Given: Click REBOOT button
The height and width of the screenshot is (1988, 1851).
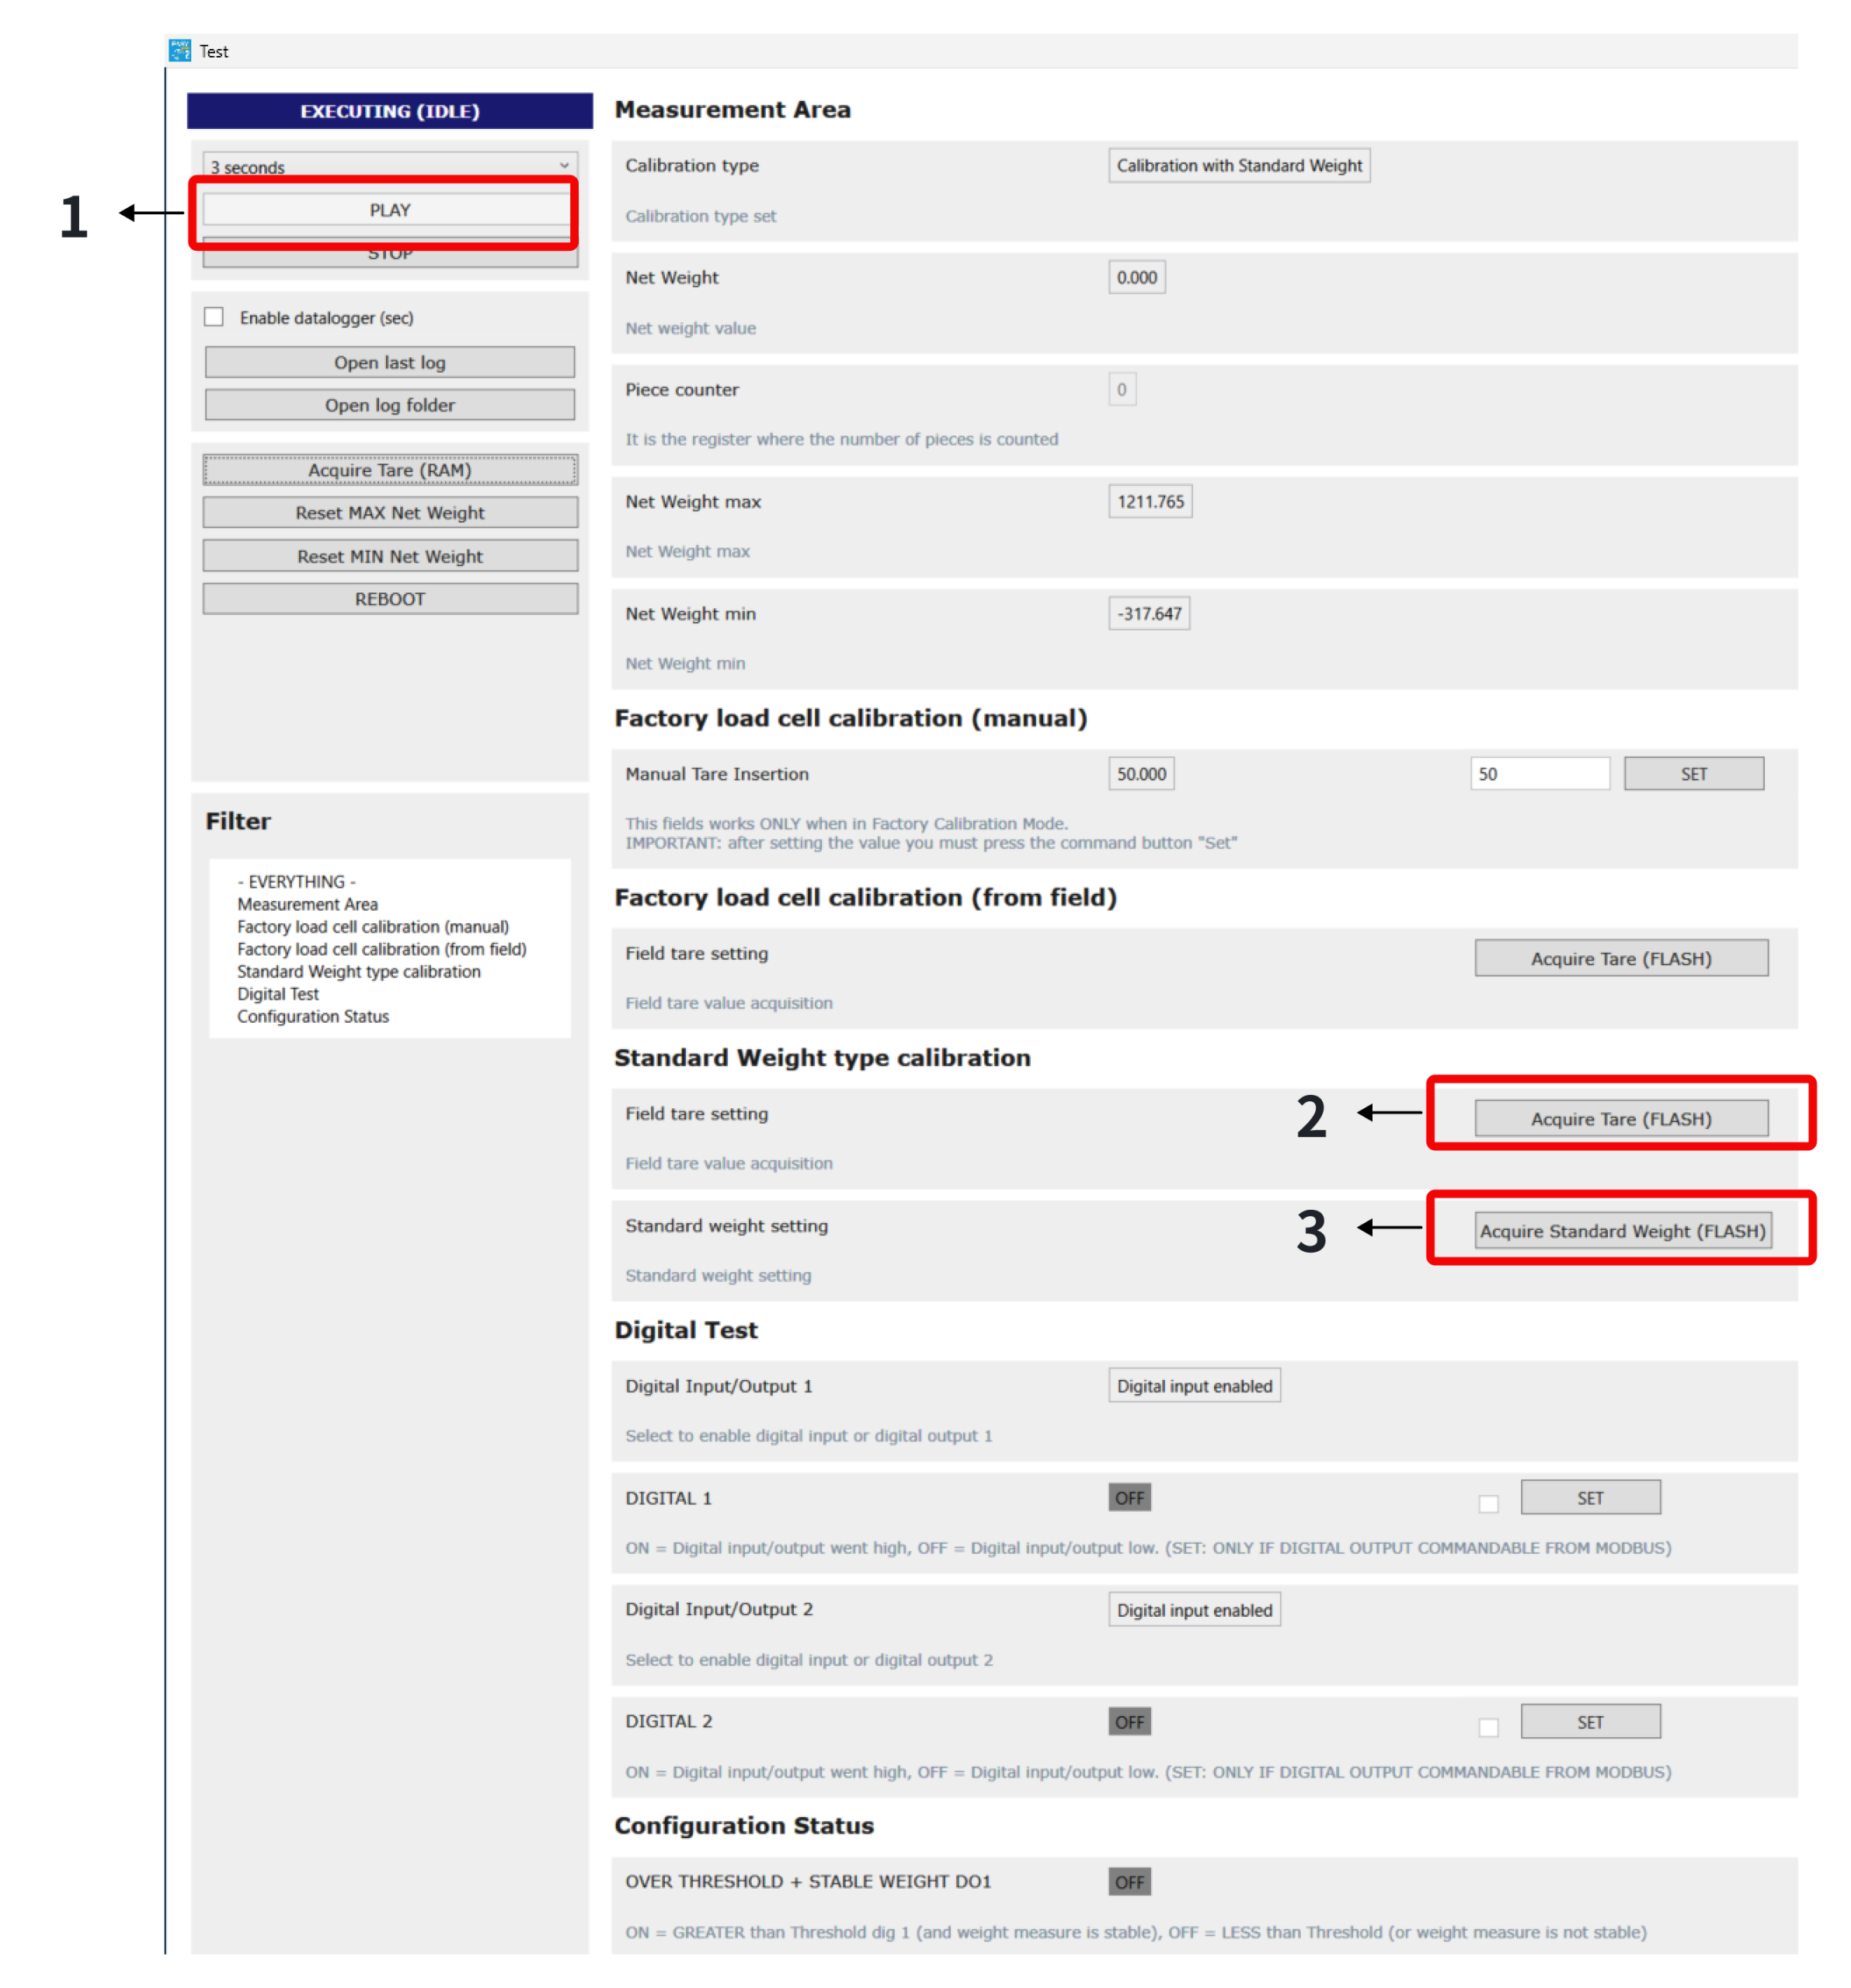Looking at the screenshot, I should pyautogui.click(x=391, y=598).
